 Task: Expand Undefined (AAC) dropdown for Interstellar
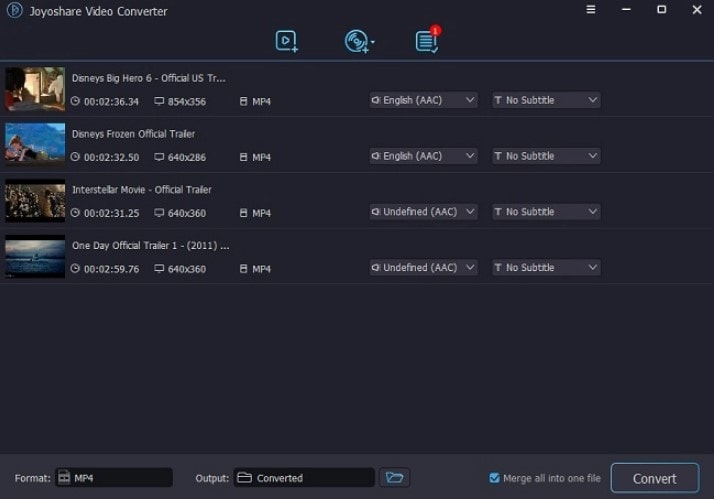coord(424,212)
